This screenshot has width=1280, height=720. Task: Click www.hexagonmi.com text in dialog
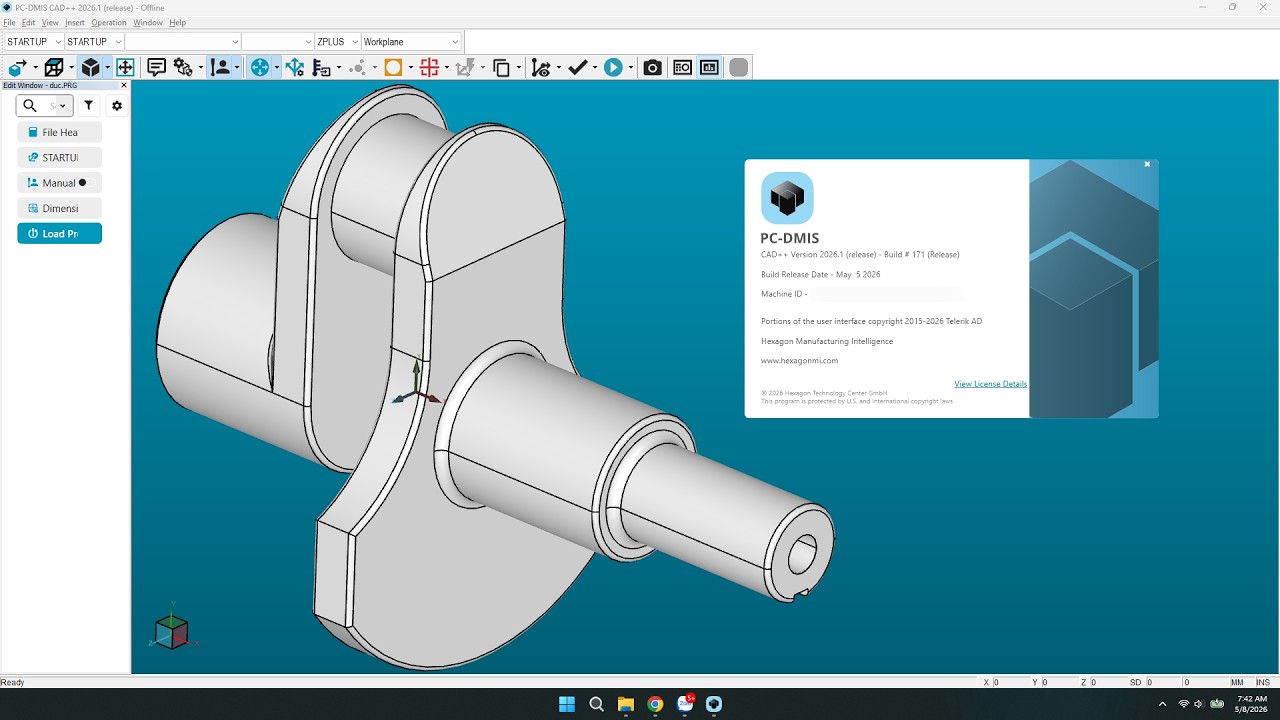tap(799, 360)
